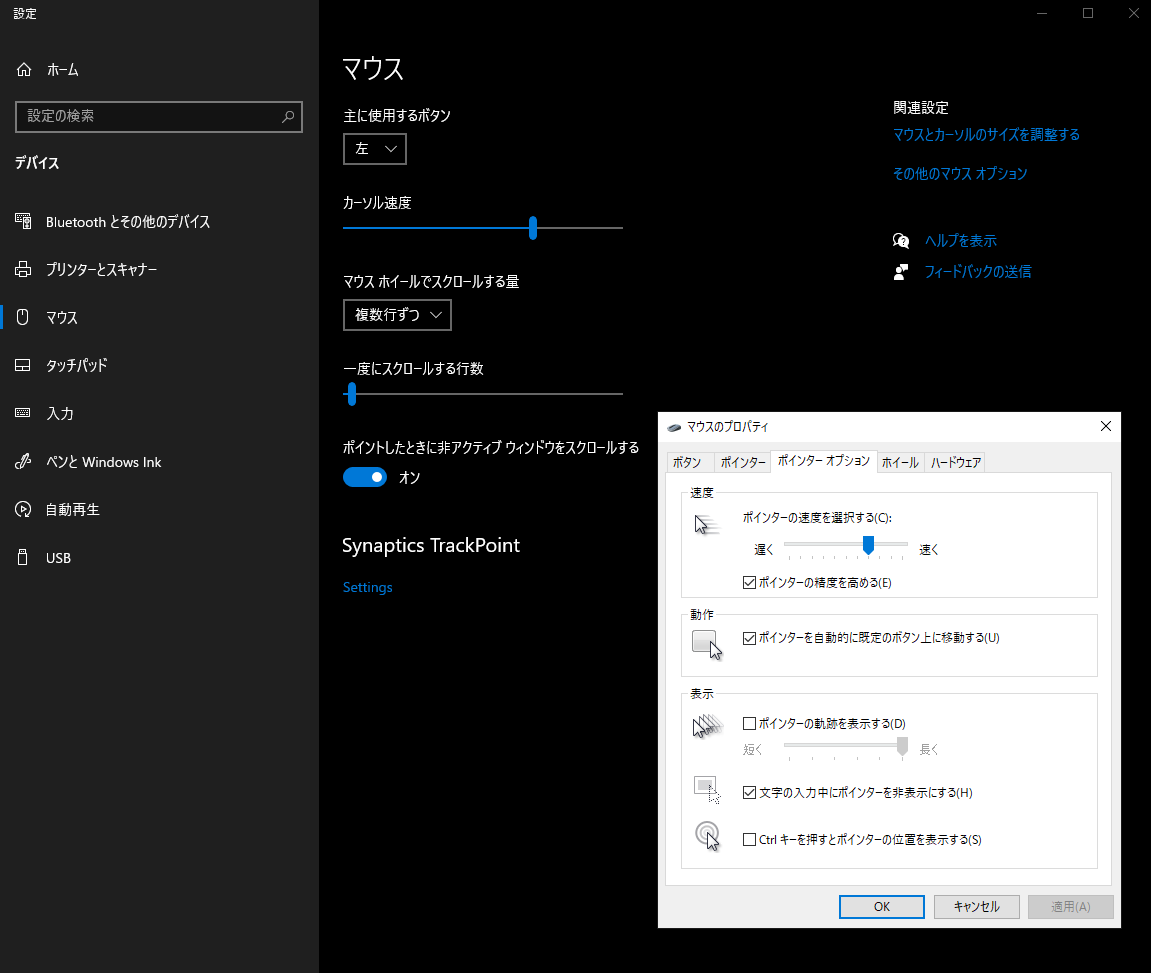Image resolution: width=1151 pixels, height=973 pixels.
Task: Open タッチパッド settings page
Action: 159,365
